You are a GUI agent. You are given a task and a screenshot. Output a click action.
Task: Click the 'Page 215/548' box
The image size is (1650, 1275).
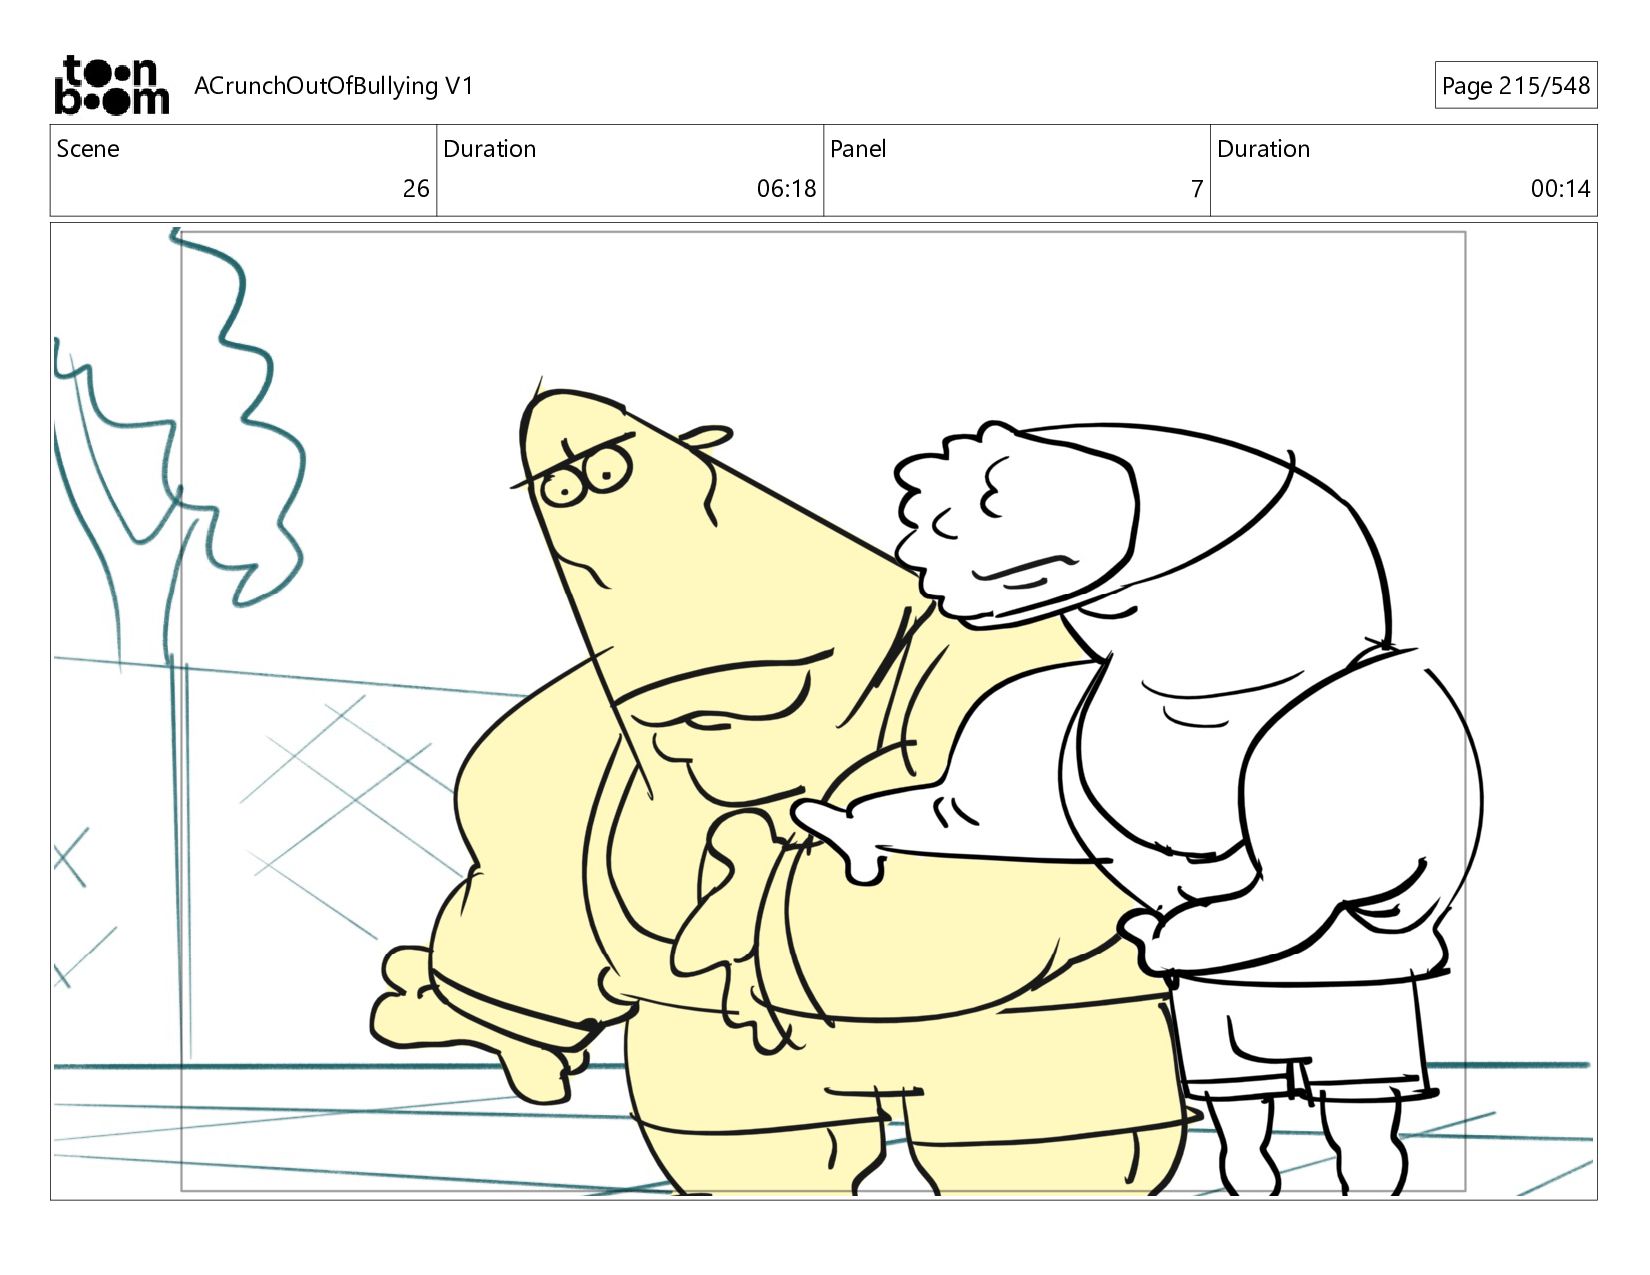(x=1515, y=86)
